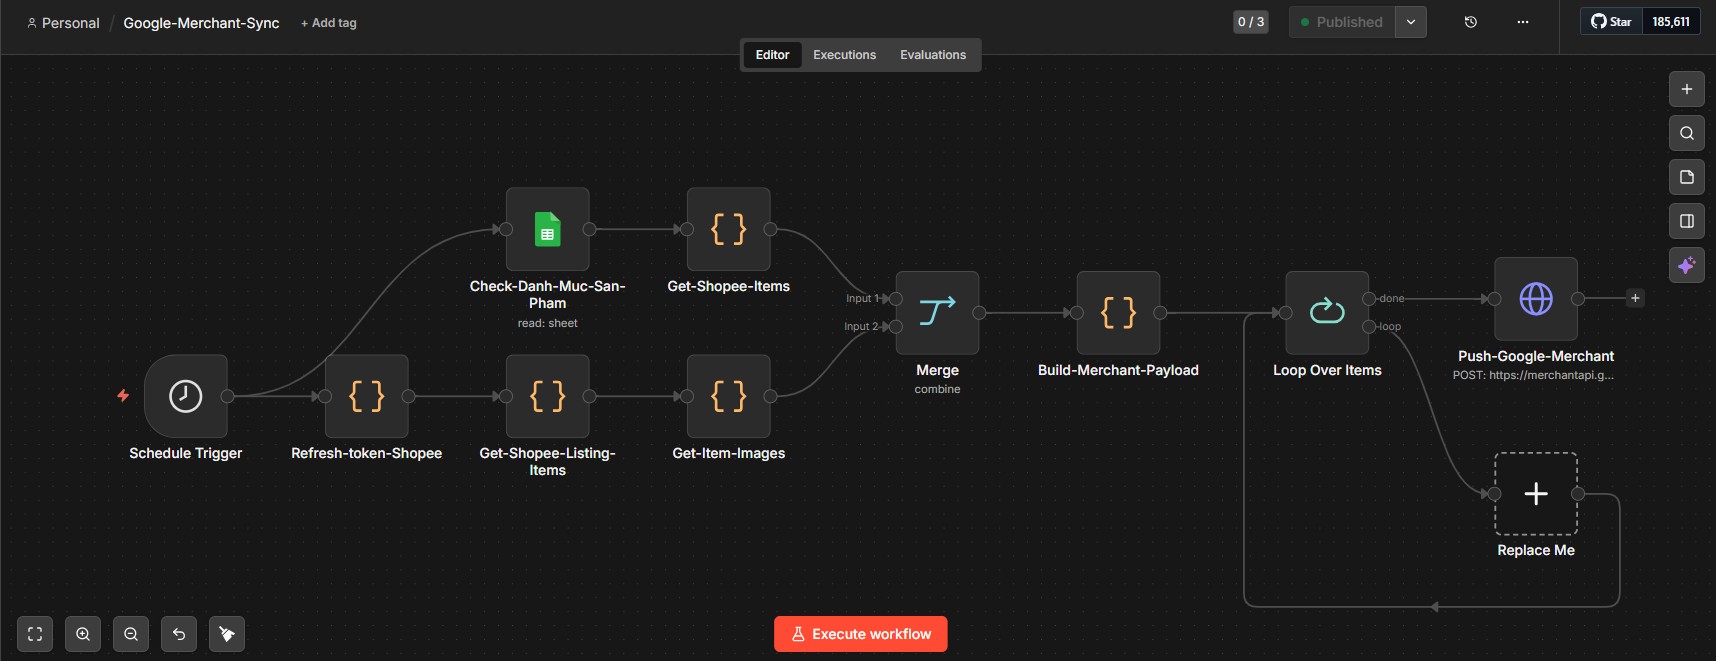Click the 0 / 3 counter badge
Screen dimensions: 1716x661
click(x=1251, y=22)
